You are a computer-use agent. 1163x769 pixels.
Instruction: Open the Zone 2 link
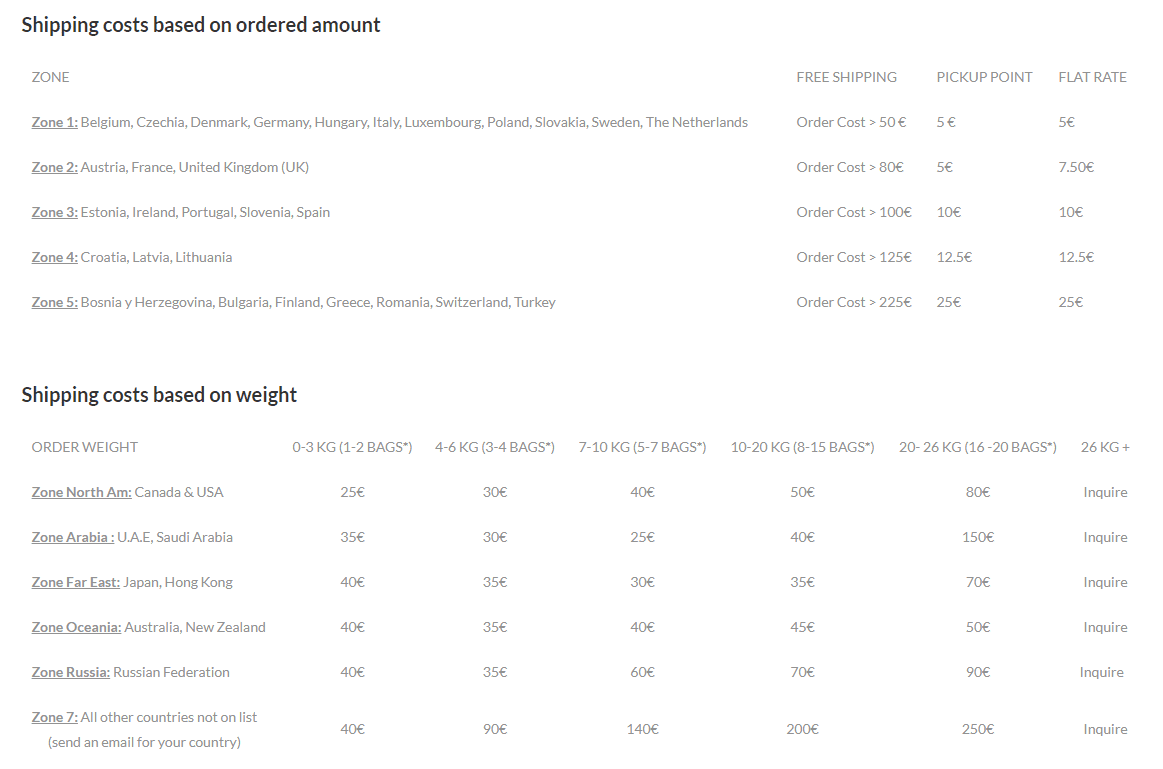tap(54, 168)
